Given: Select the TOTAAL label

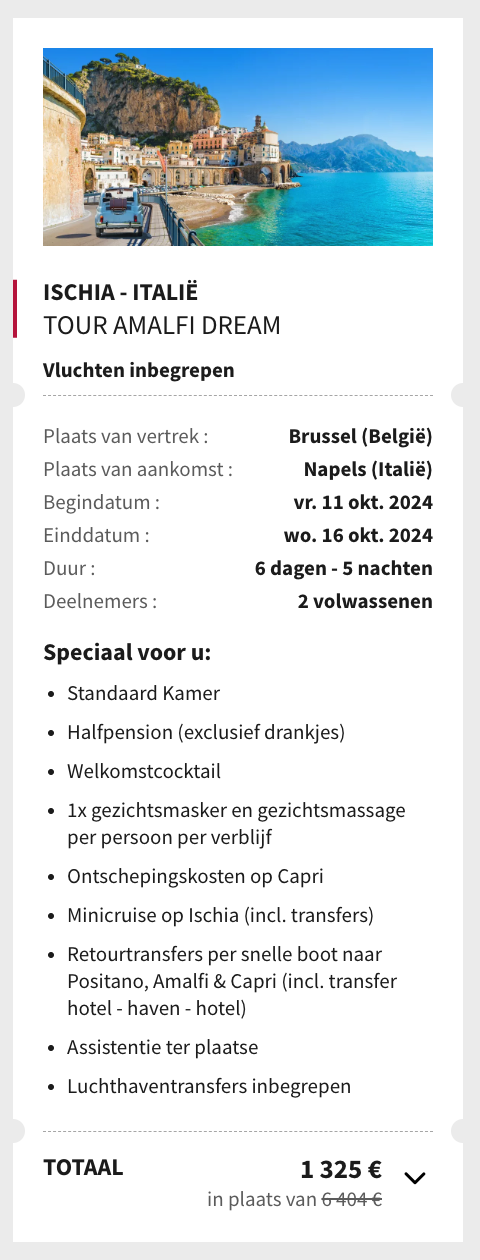Looking at the screenshot, I should pos(83,1167).
